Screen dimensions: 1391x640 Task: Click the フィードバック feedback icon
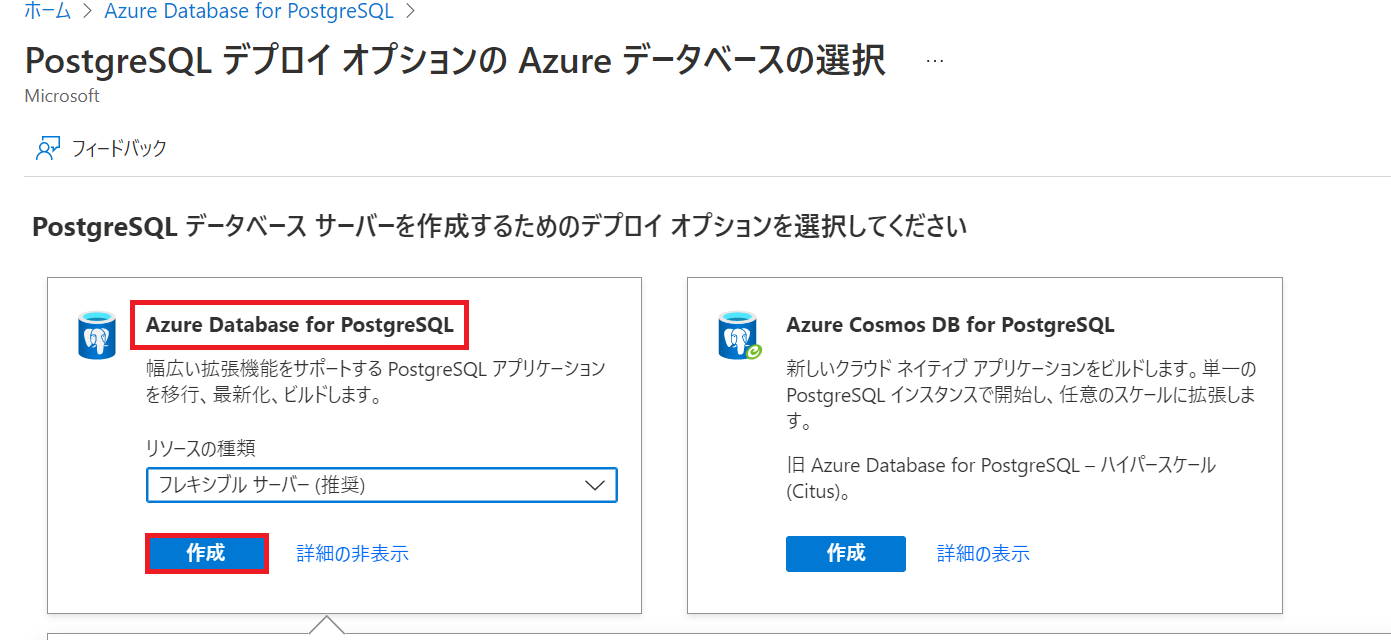[46, 147]
